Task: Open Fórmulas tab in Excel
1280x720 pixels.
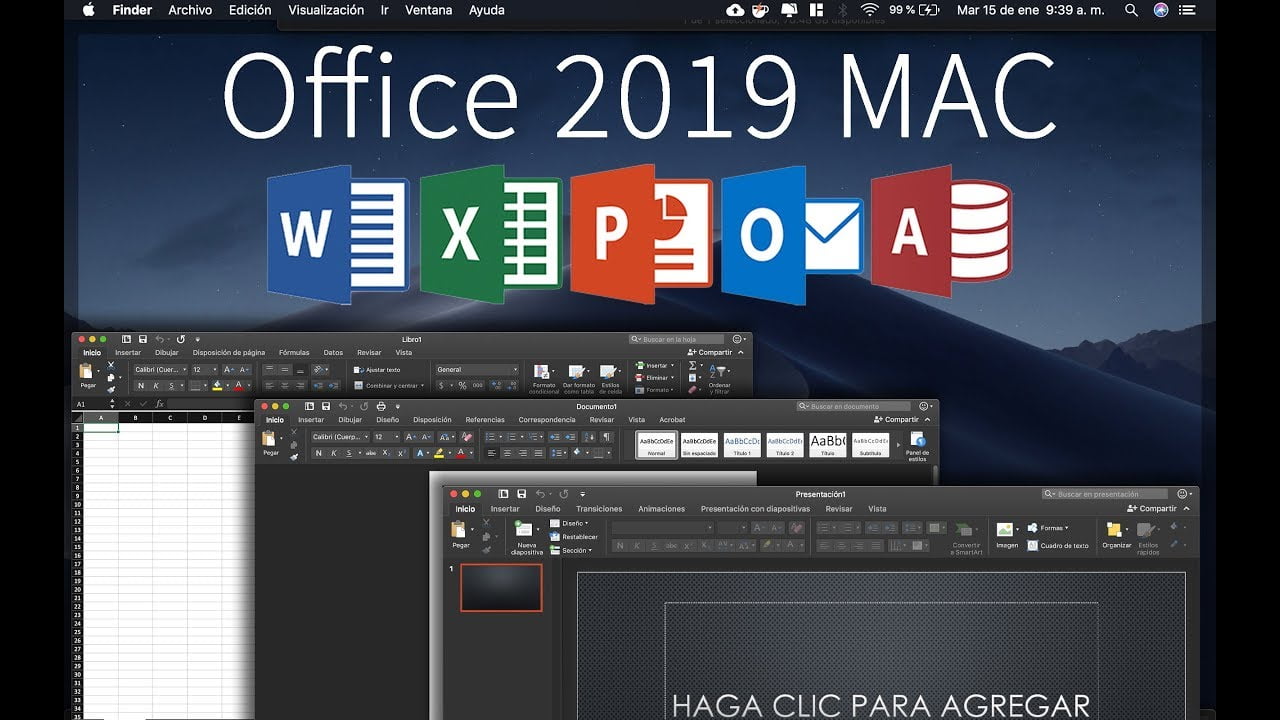Action: [294, 353]
